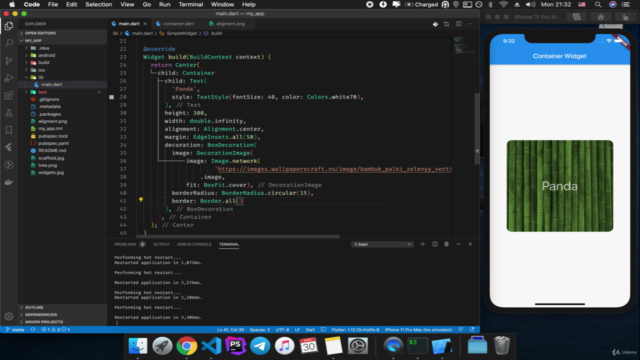Open the Source Control view
Viewport: 640px width, 360px height.
(x=9, y=60)
